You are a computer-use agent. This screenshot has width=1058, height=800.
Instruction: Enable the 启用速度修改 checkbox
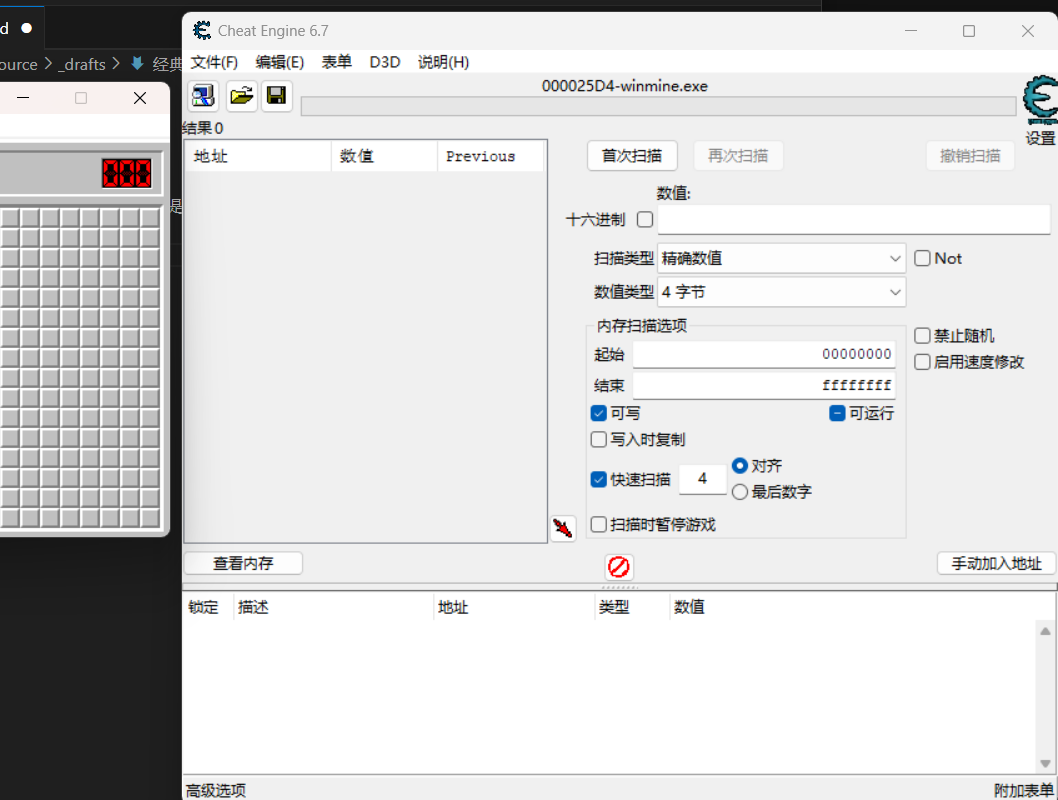pos(922,362)
